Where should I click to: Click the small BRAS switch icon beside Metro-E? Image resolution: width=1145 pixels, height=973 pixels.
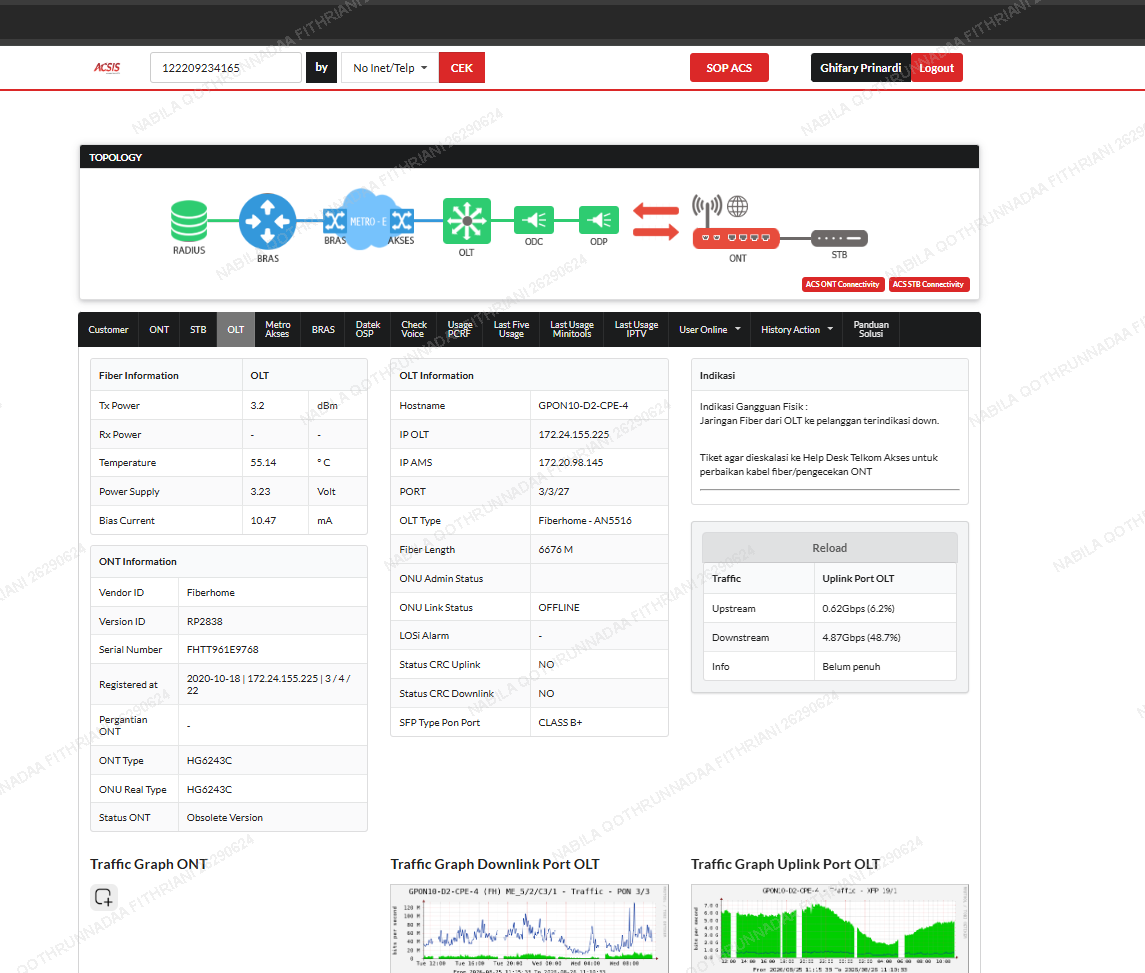coord(334,221)
